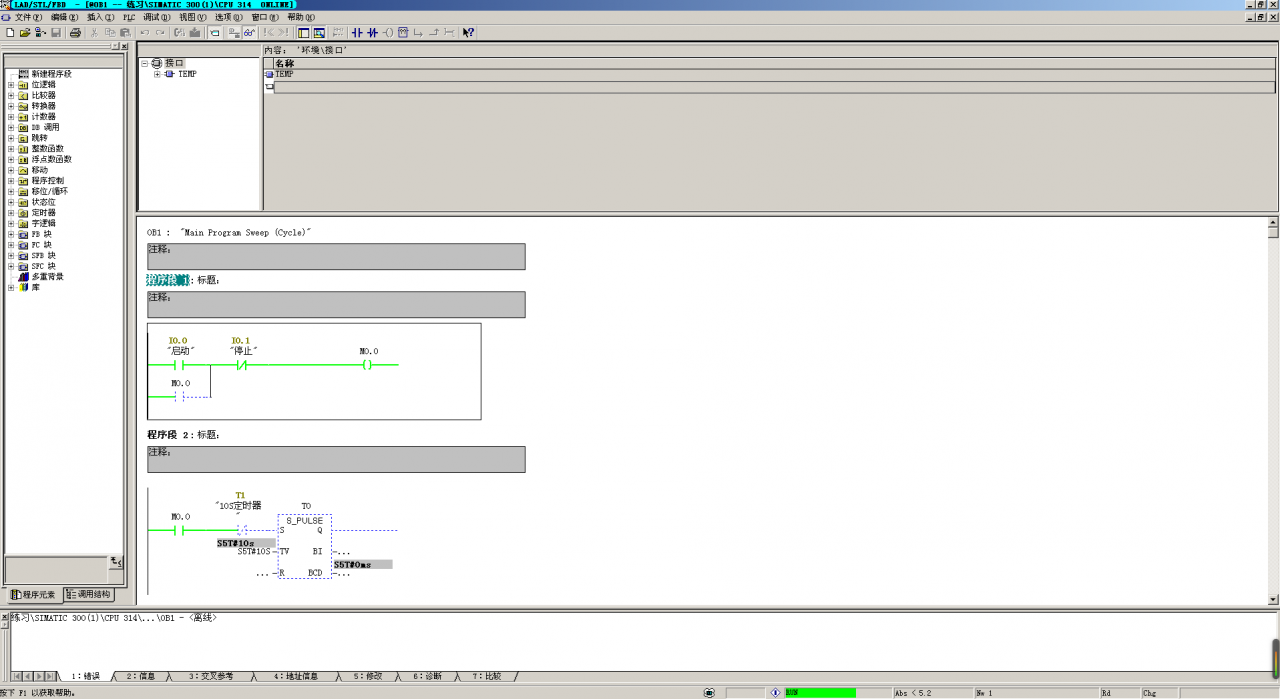Expand the 位逻辑 folder
The width and height of the screenshot is (1280, 699).
click(x=11, y=84)
